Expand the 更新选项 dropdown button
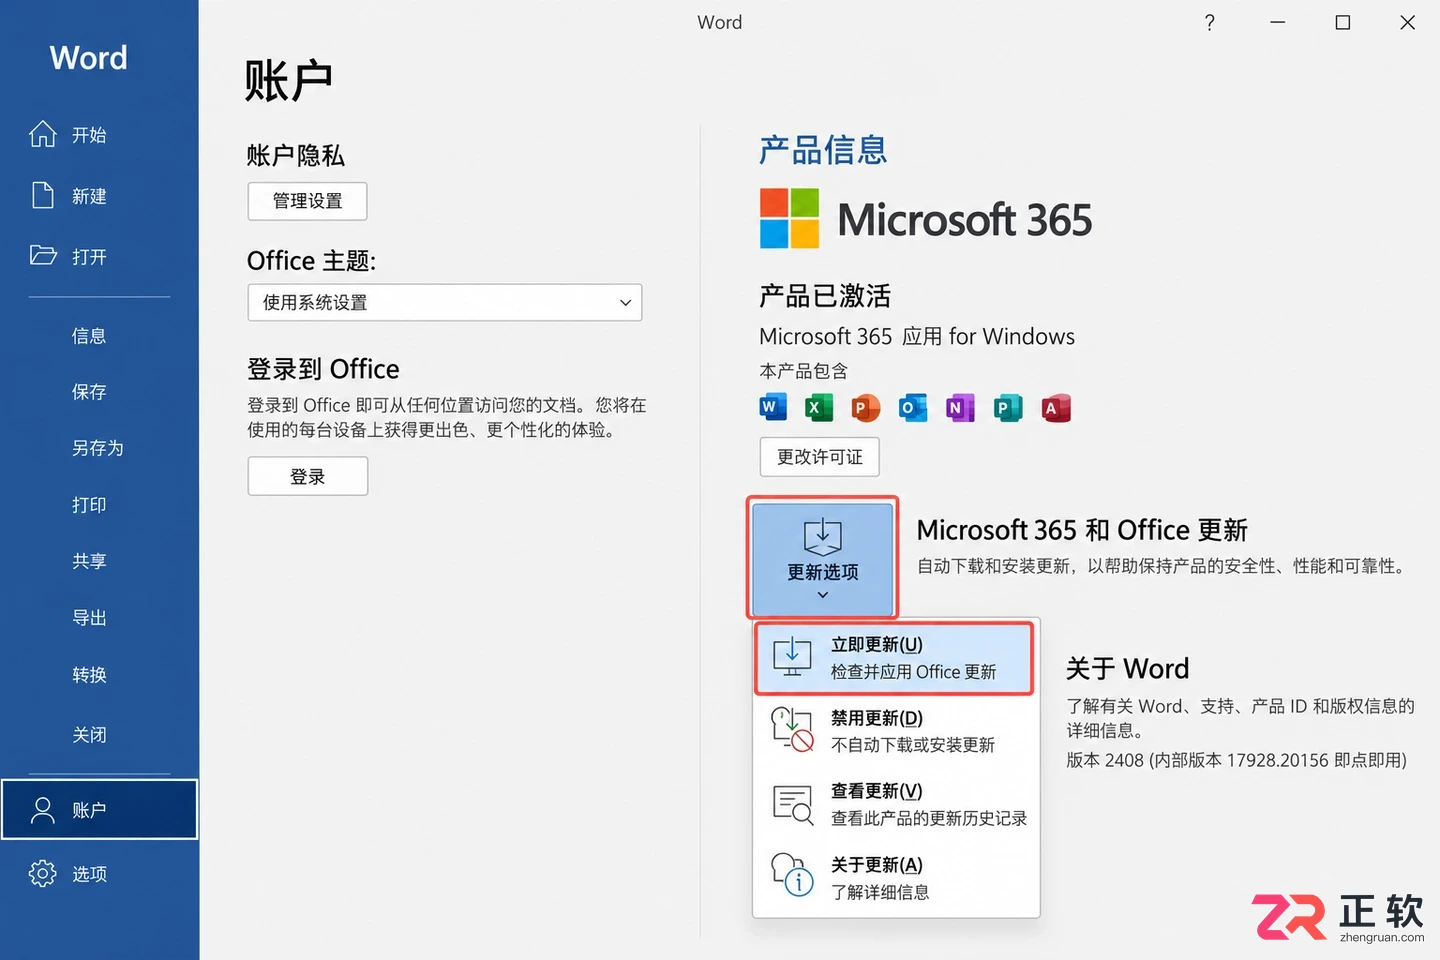 (822, 558)
